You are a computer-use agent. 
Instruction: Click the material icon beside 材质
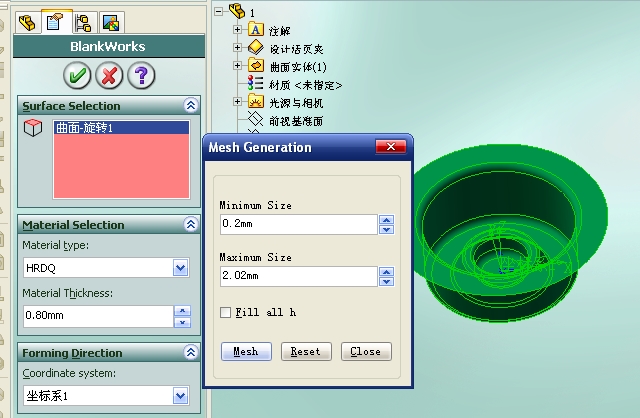(256, 83)
